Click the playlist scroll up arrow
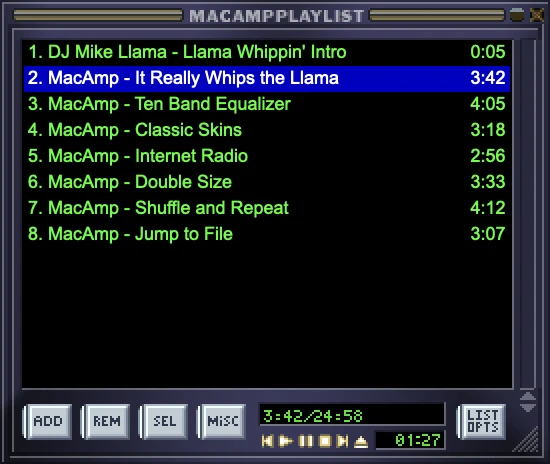Viewport: 550px width, 464px height. 528,397
